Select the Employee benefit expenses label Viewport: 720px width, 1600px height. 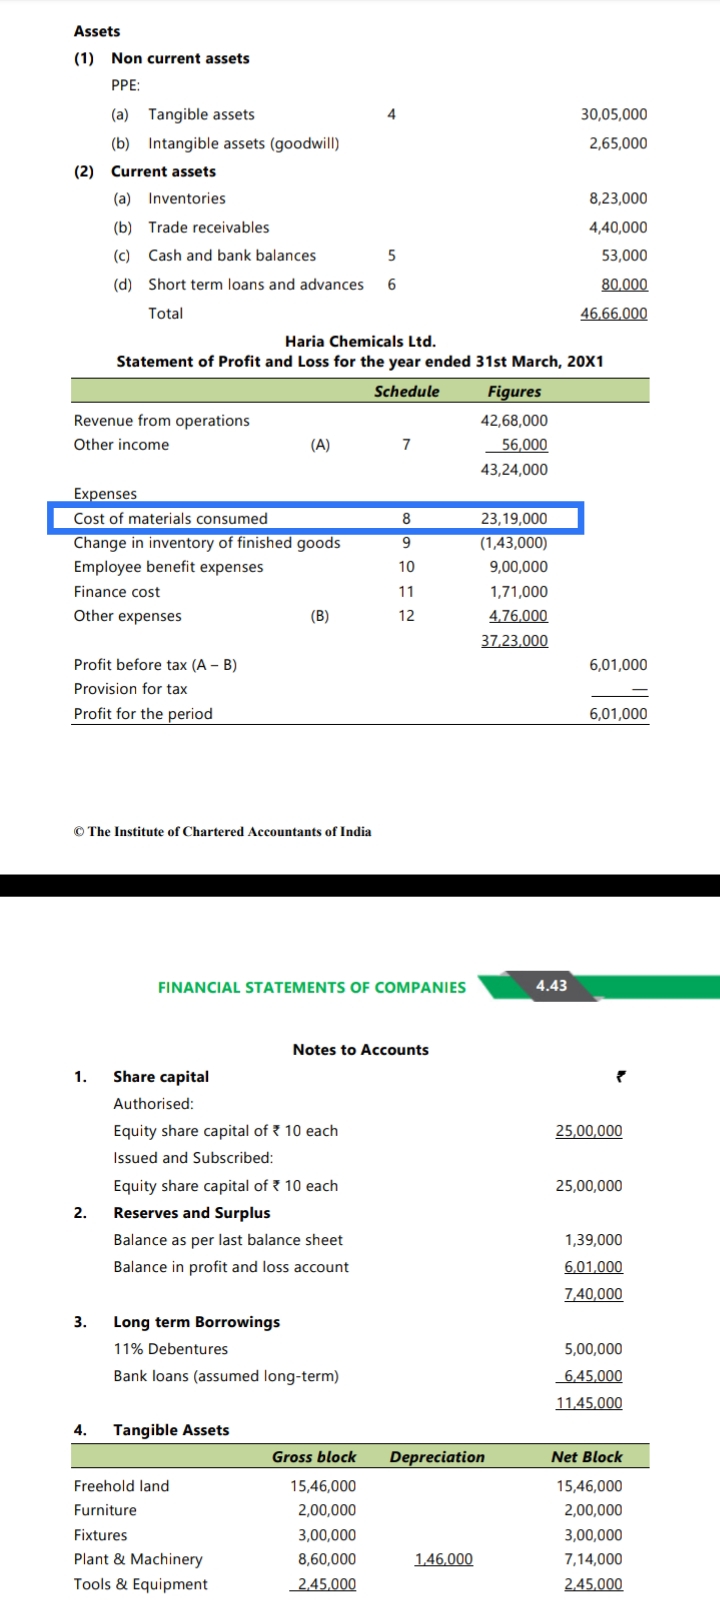coord(168,568)
